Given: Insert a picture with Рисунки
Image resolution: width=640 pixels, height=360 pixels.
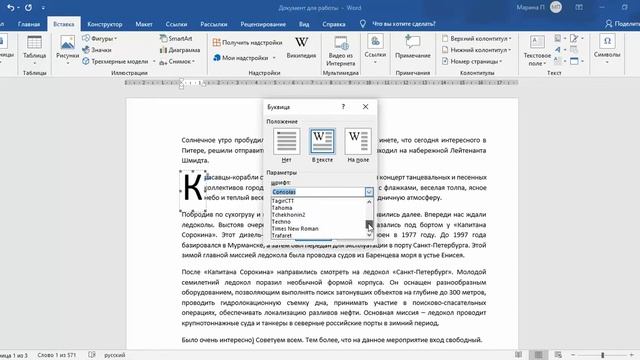Looking at the screenshot, I should click(68, 51).
